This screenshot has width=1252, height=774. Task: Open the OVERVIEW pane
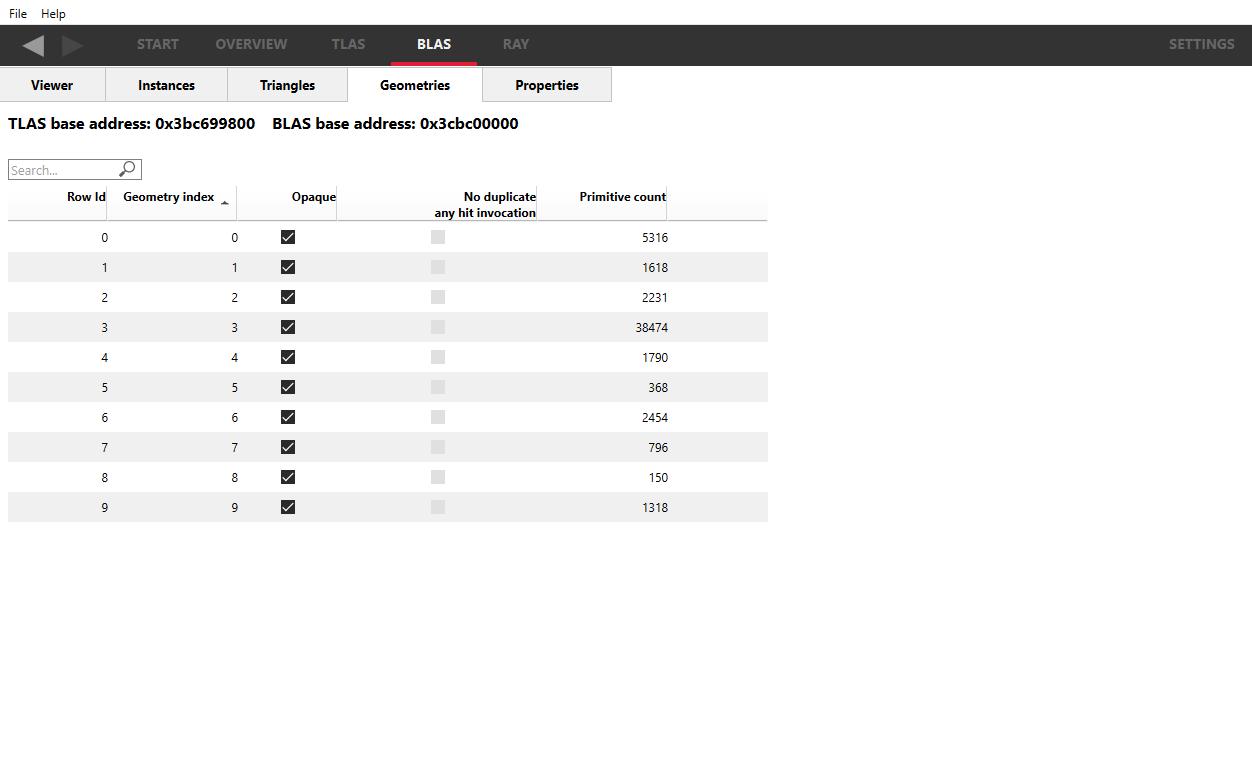(251, 44)
